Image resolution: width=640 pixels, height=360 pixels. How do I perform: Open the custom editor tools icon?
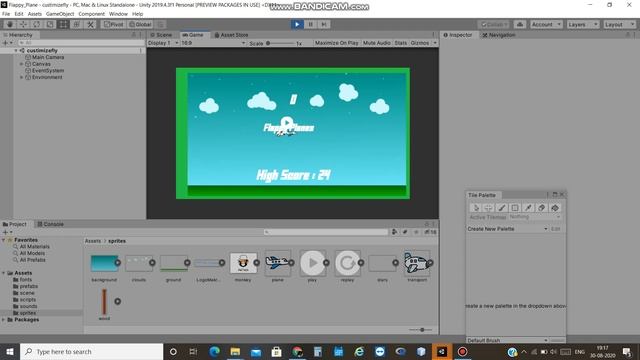(x=90, y=24)
